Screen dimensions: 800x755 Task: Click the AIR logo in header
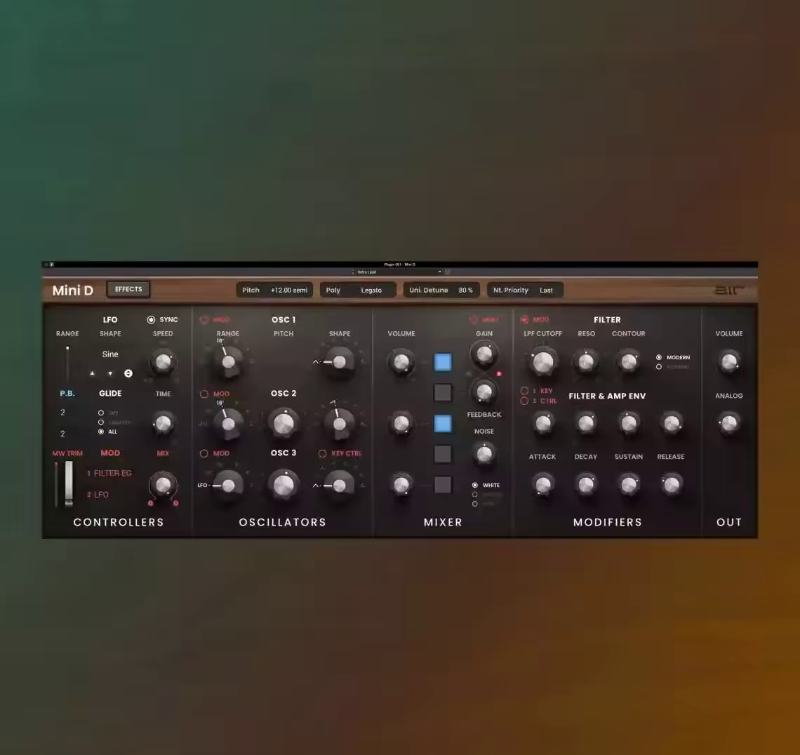coord(729,290)
